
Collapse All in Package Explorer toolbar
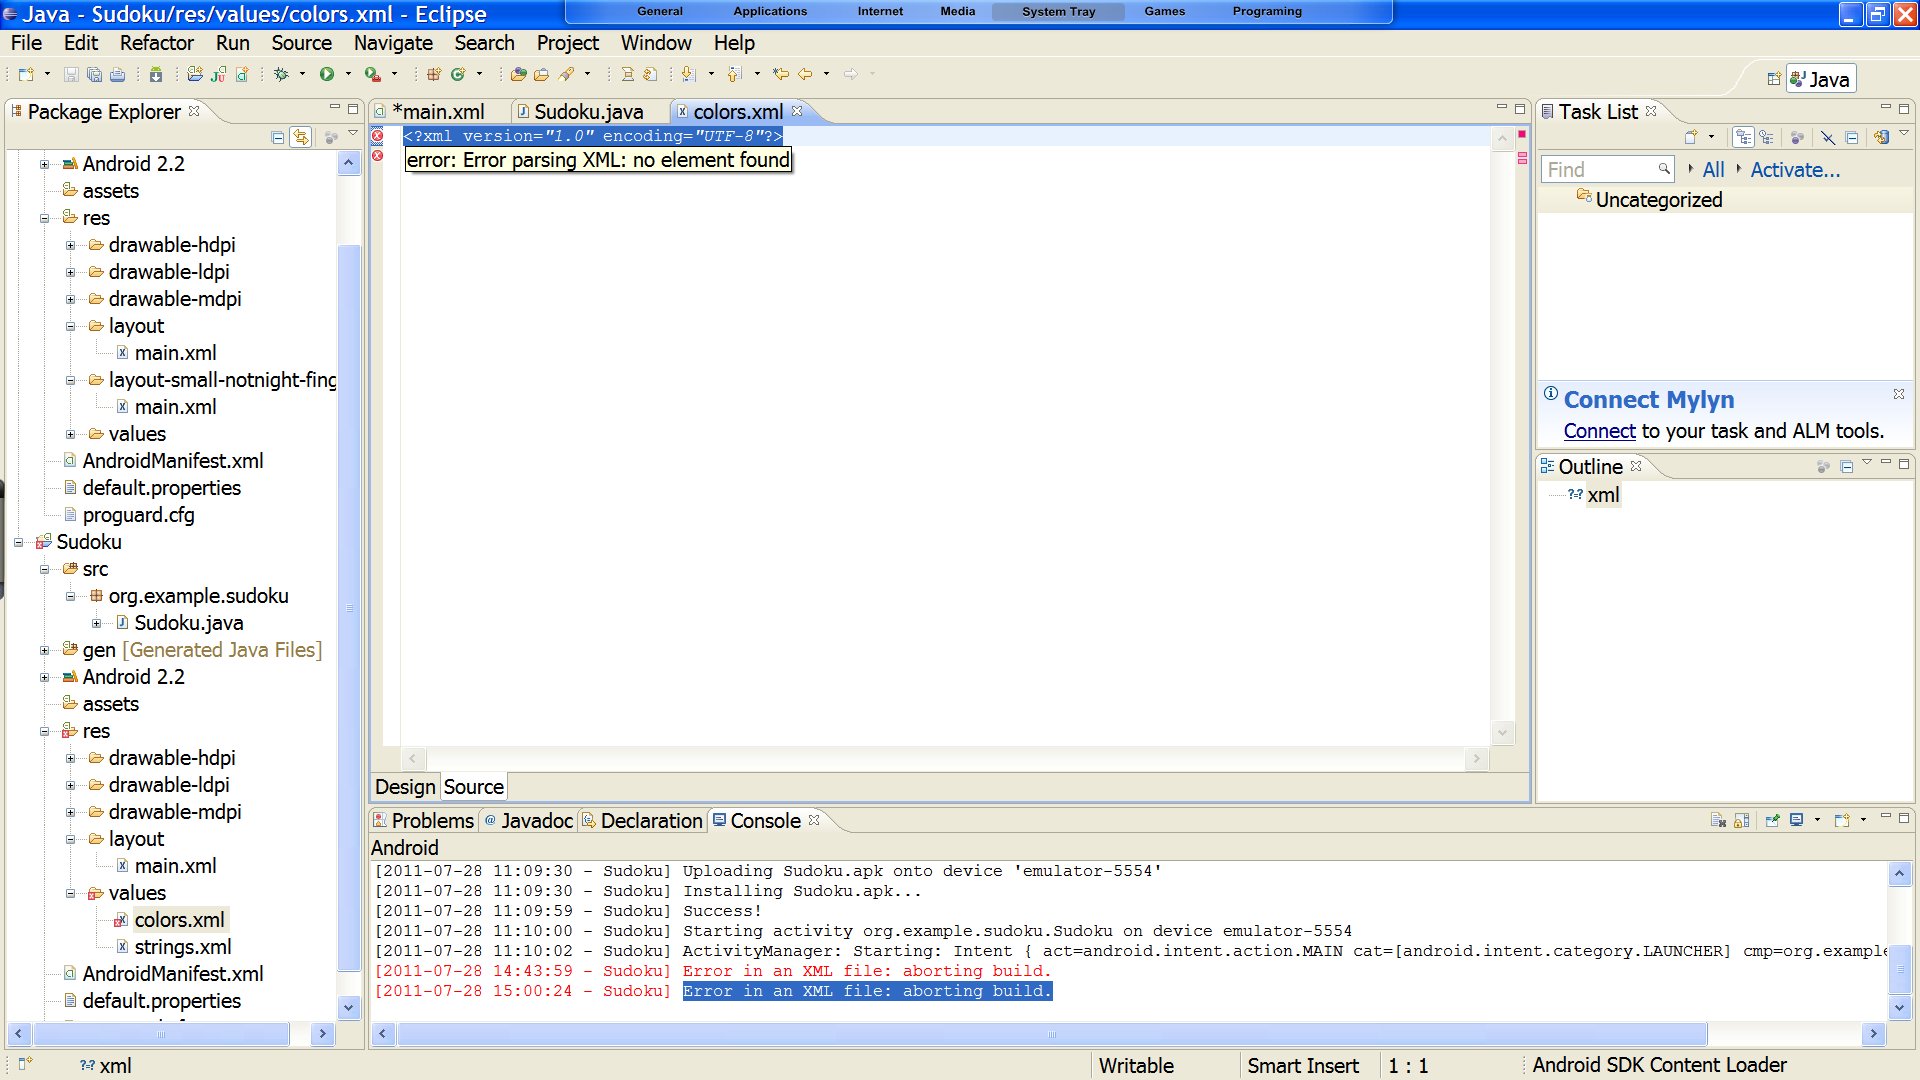point(278,138)
